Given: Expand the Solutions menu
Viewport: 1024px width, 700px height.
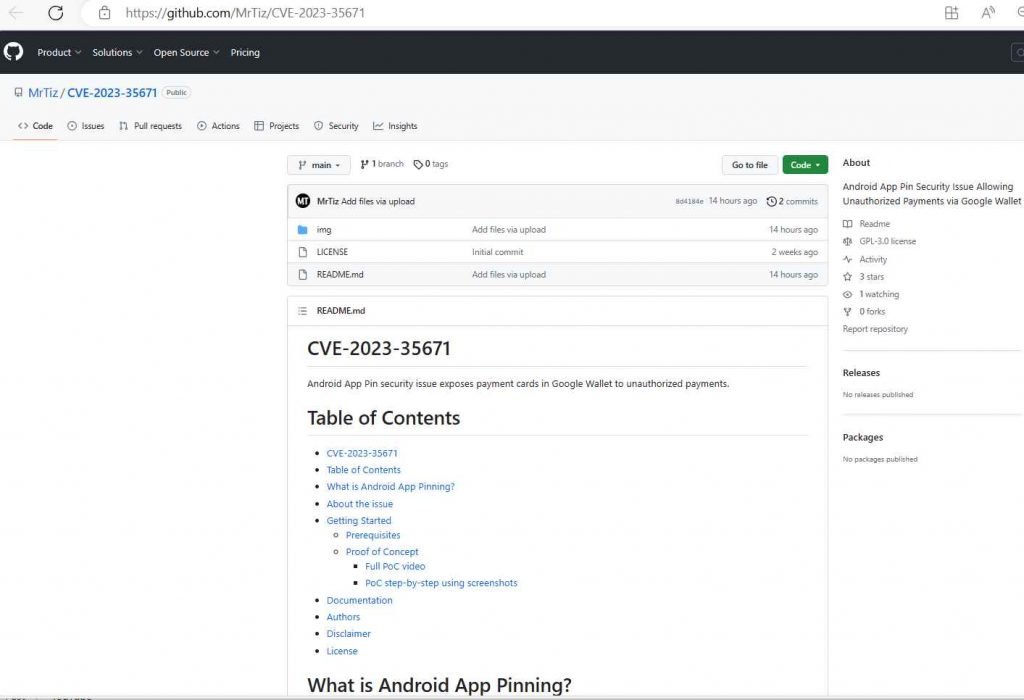Looking at the screenshot, I should 117,52.
